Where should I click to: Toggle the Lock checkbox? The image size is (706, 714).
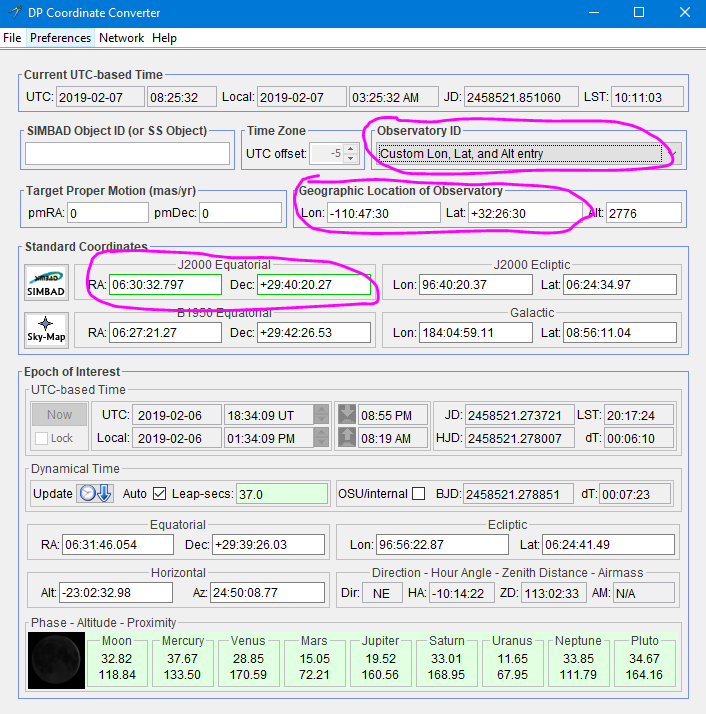tap(42, 438)
